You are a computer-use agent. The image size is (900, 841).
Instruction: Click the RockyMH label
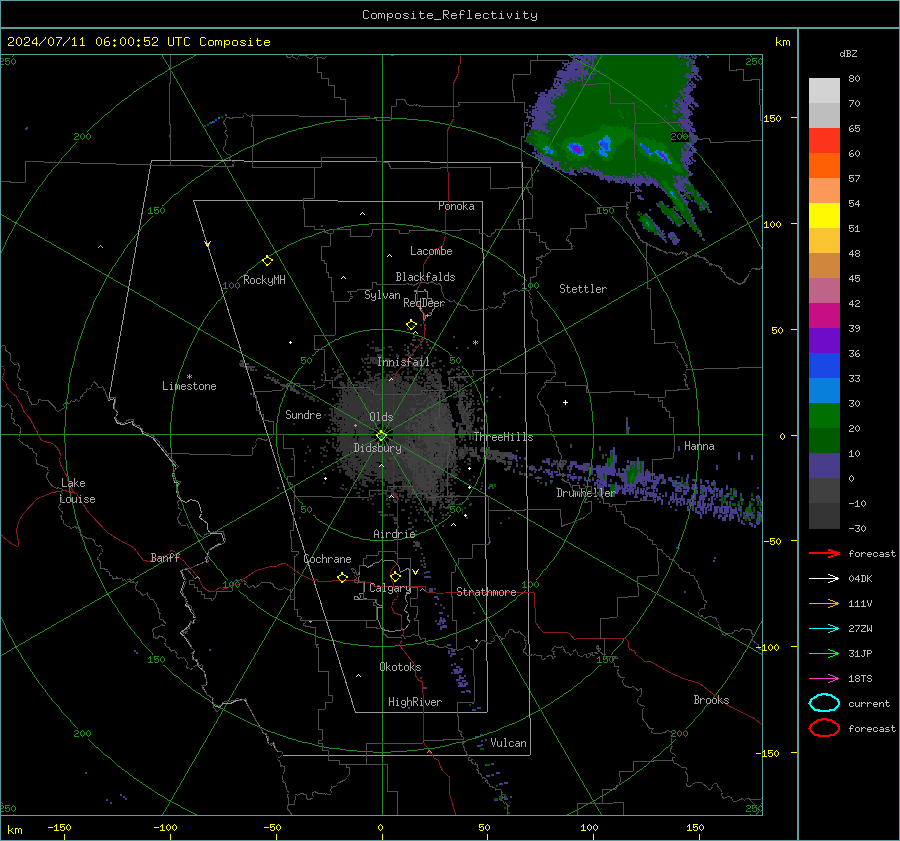[x=264, y=280]
